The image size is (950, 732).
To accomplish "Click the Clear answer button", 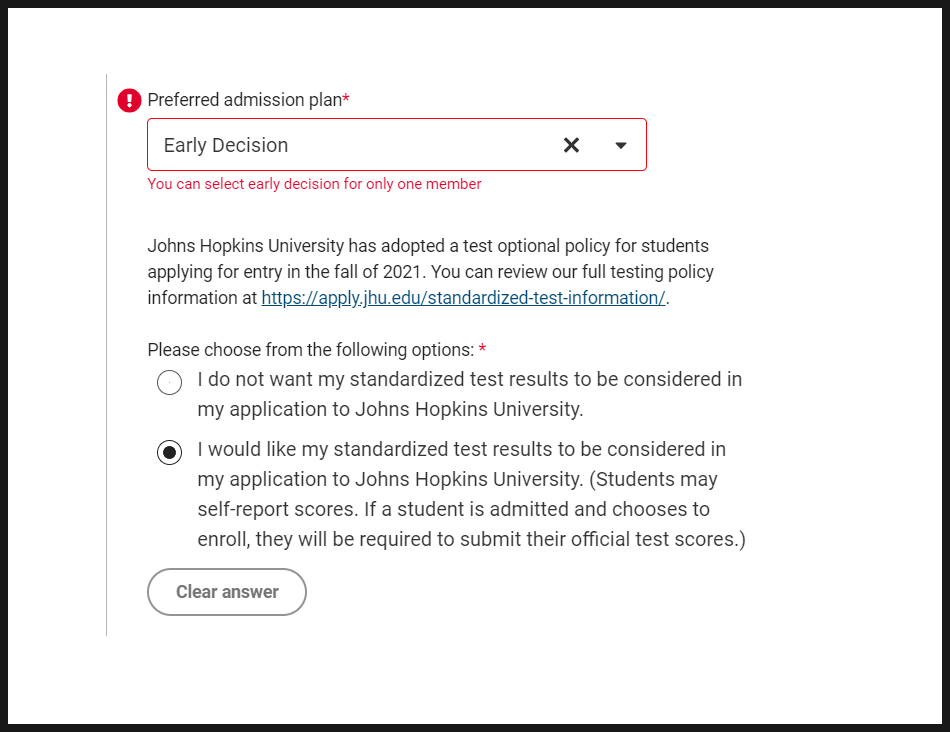I will click(227, 591).
